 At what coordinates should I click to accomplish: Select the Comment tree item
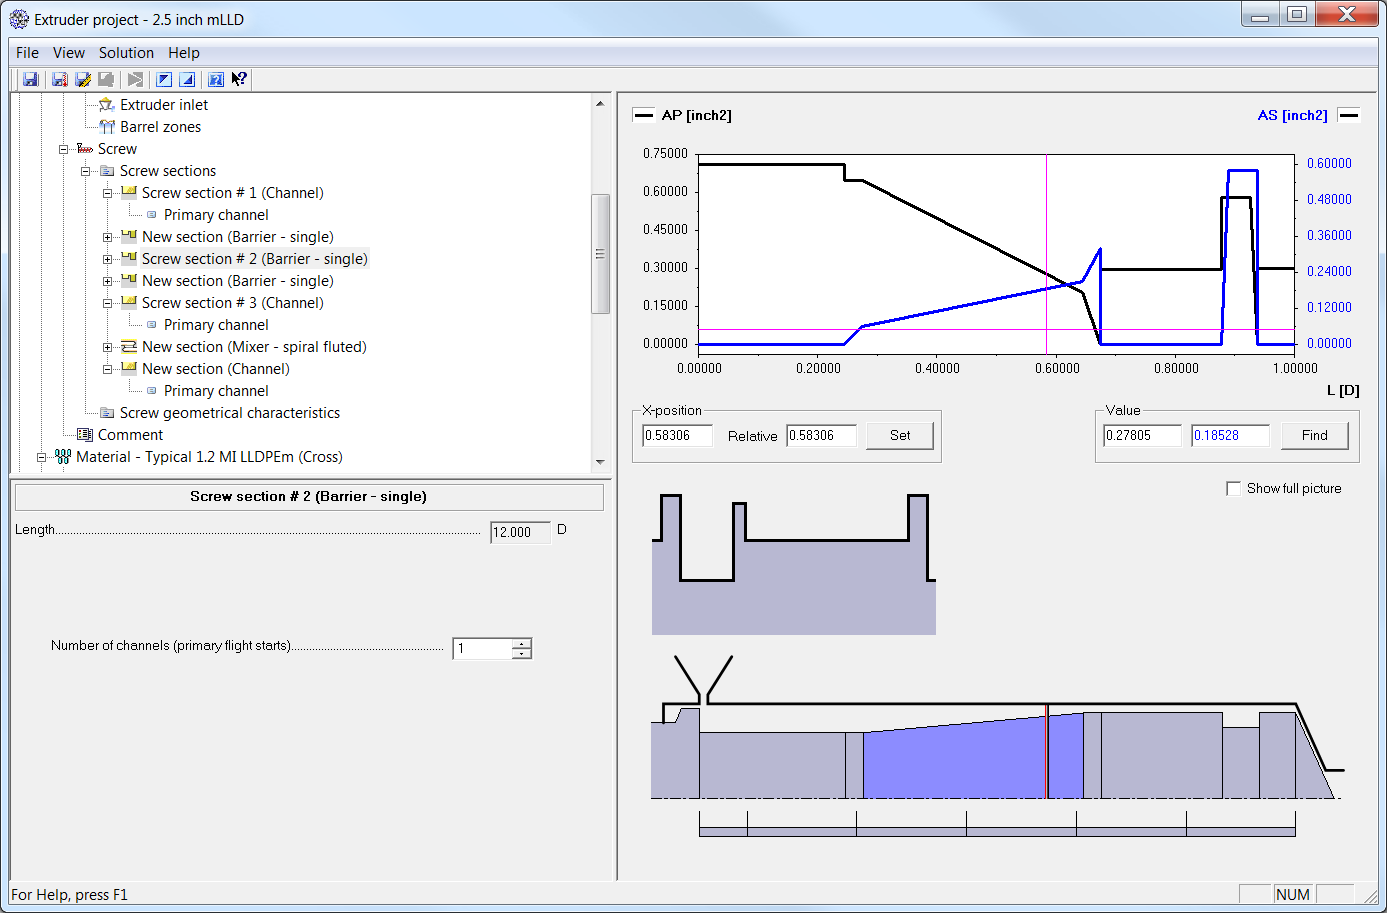point(130,435)
